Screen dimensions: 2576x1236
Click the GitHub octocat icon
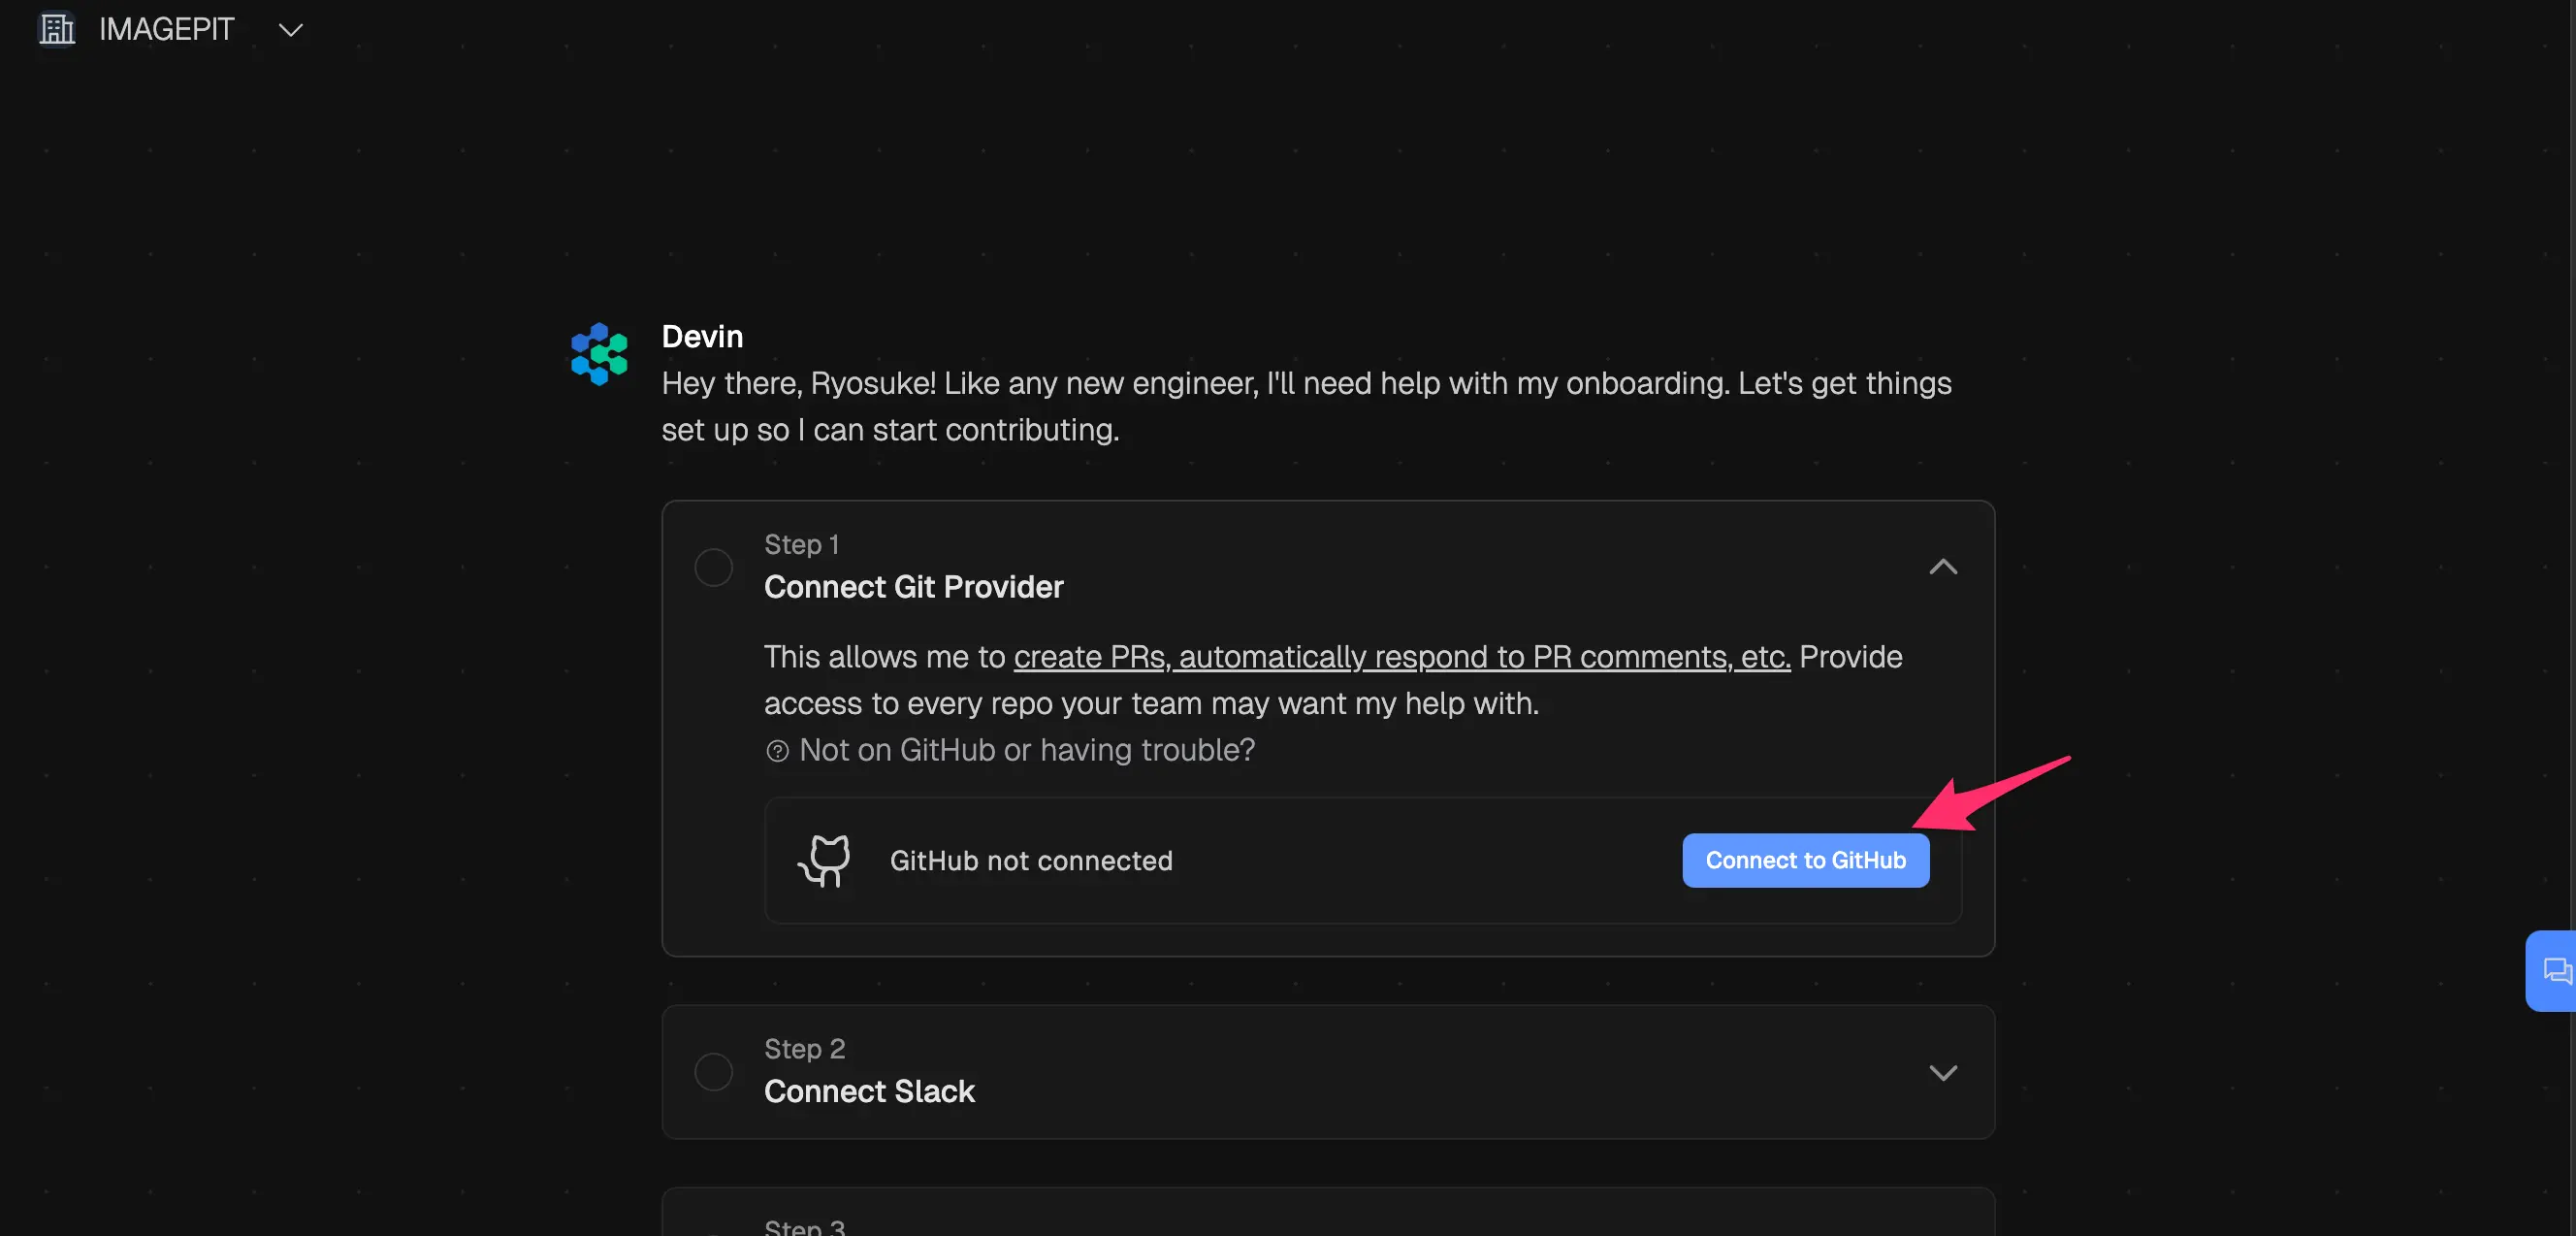tap(825, 861)
